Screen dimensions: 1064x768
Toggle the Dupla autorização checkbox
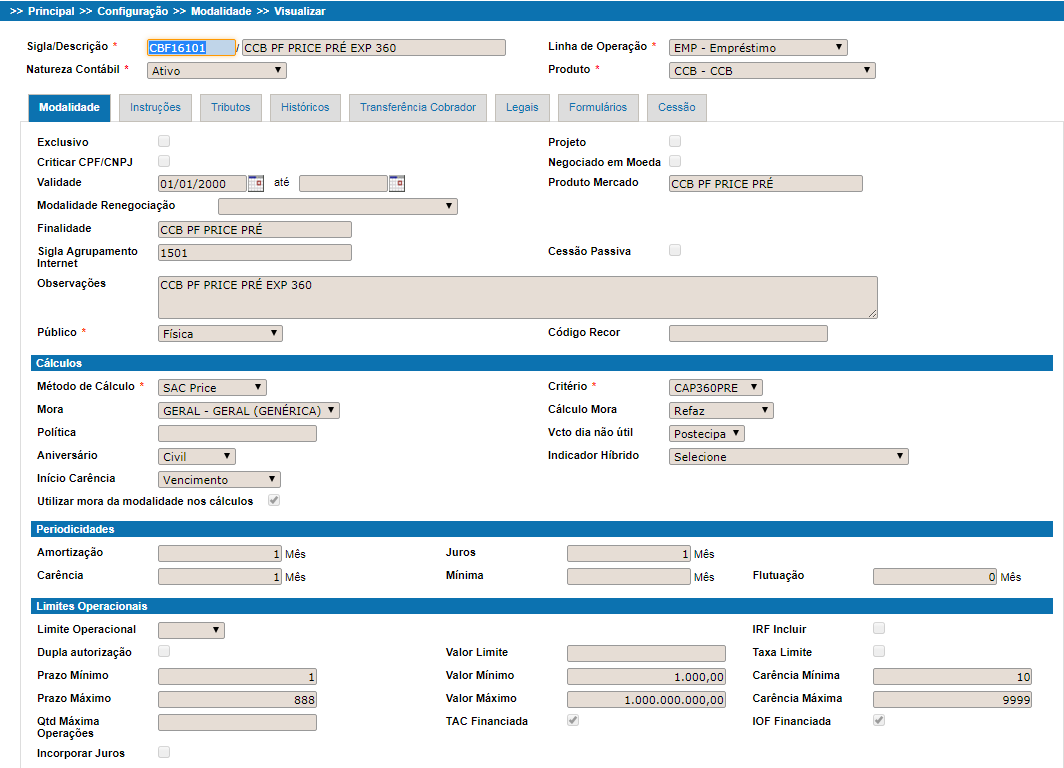click(x=164, y=651)
